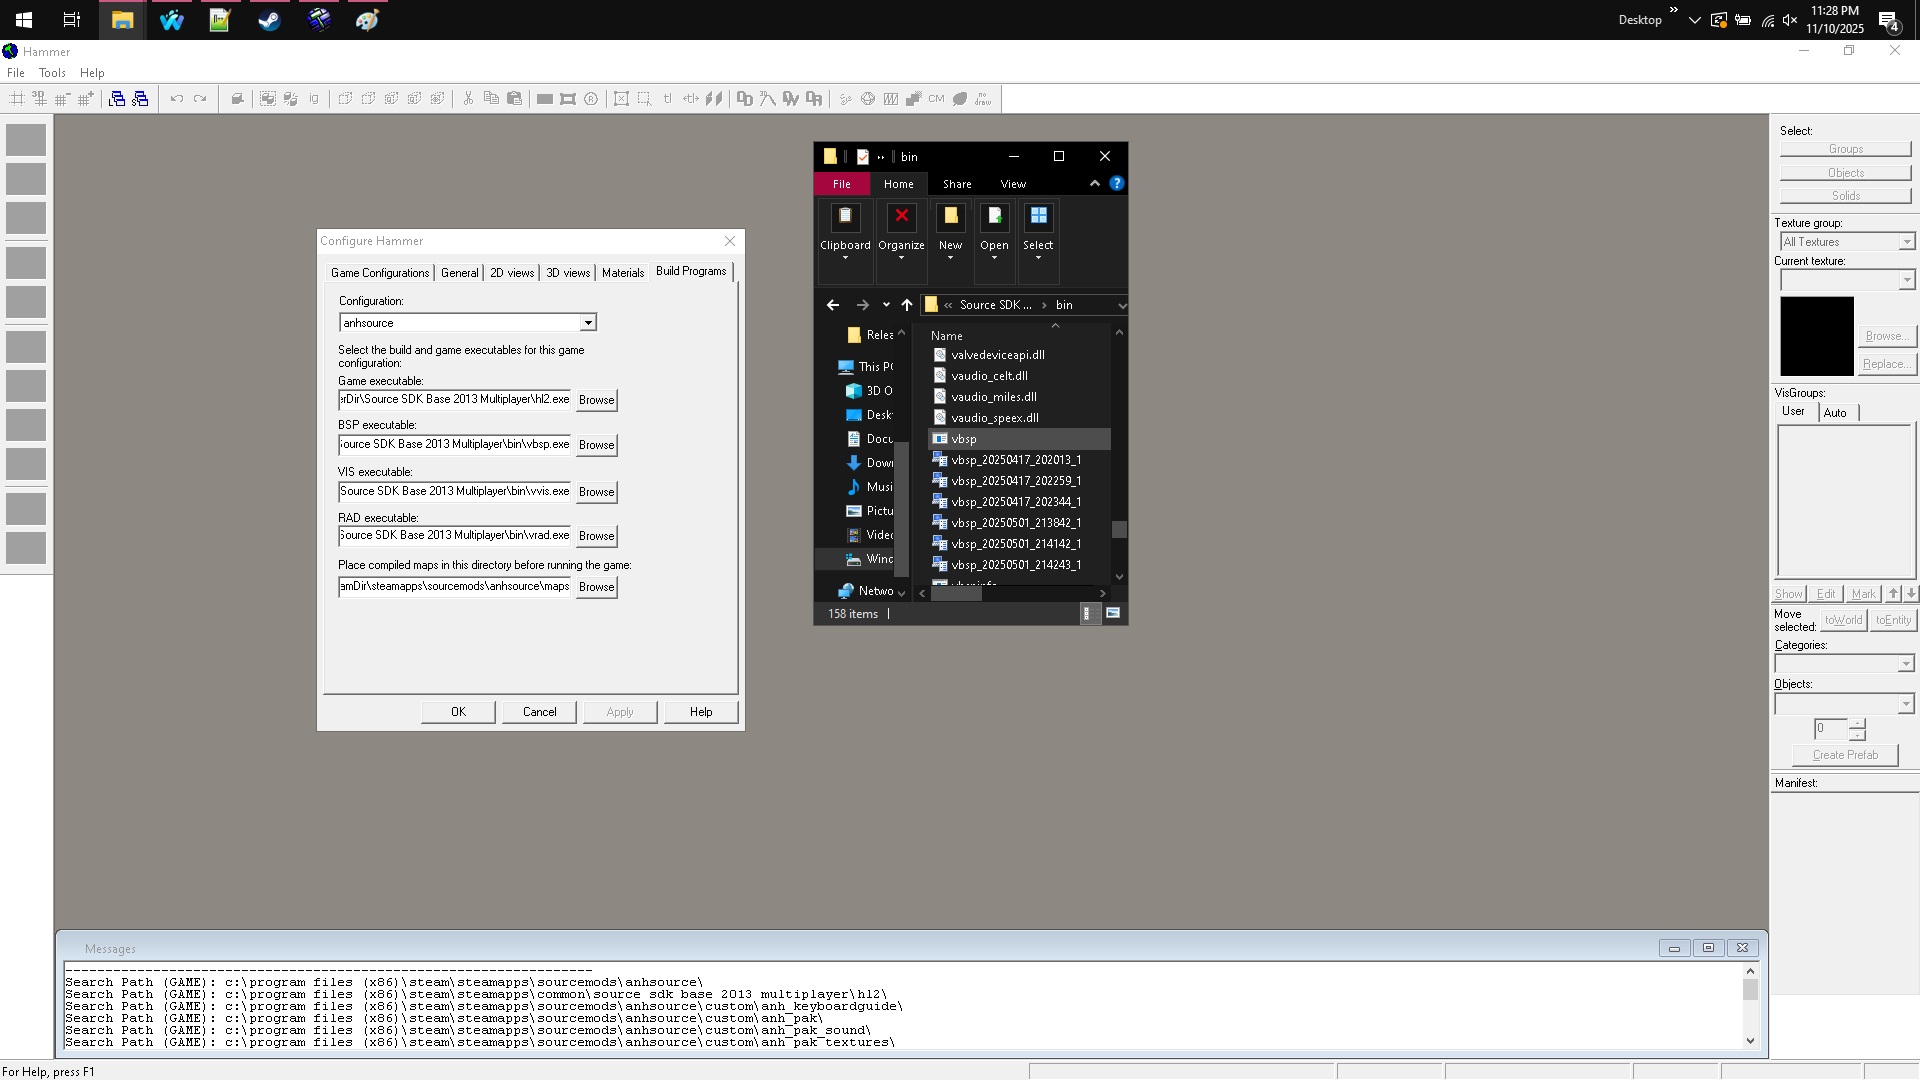Click the save window state icon

140,99
